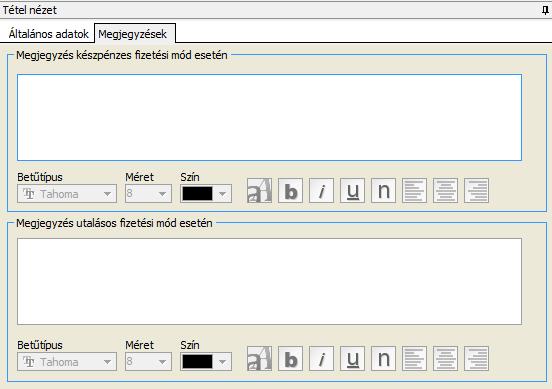The image size is (552, 389).
Task: Open font dialog icon in készpénzes section
Action: 259,190
